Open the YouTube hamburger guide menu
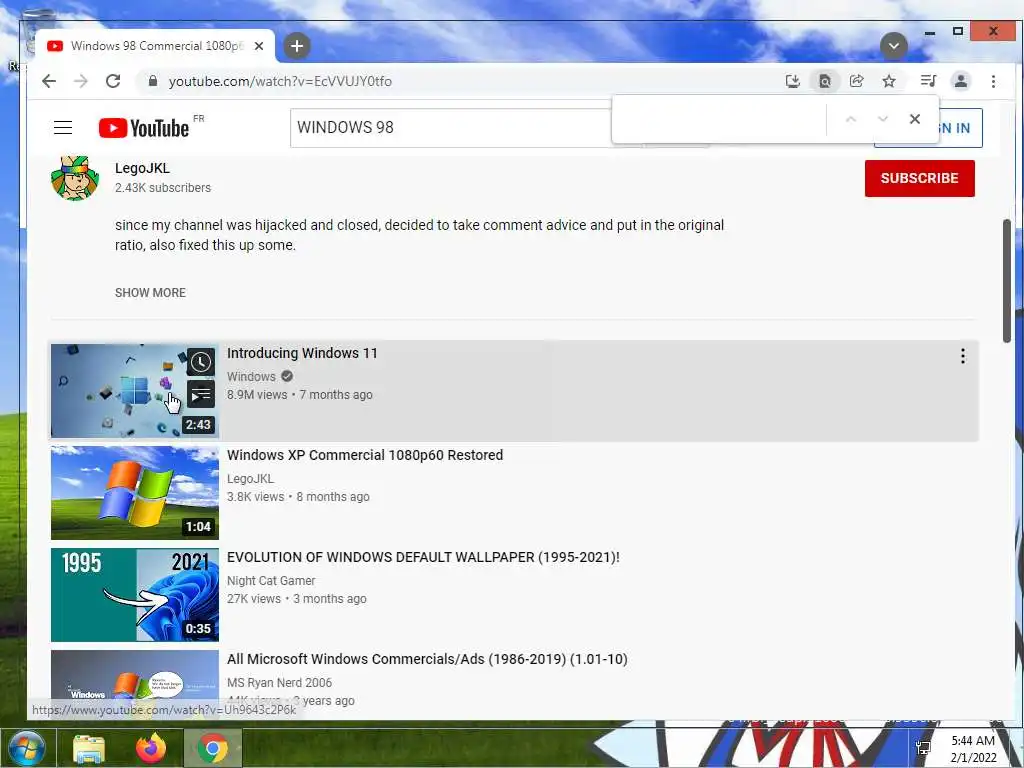The height and width of the screenshot is (768, 1024). tap(63, 127)
